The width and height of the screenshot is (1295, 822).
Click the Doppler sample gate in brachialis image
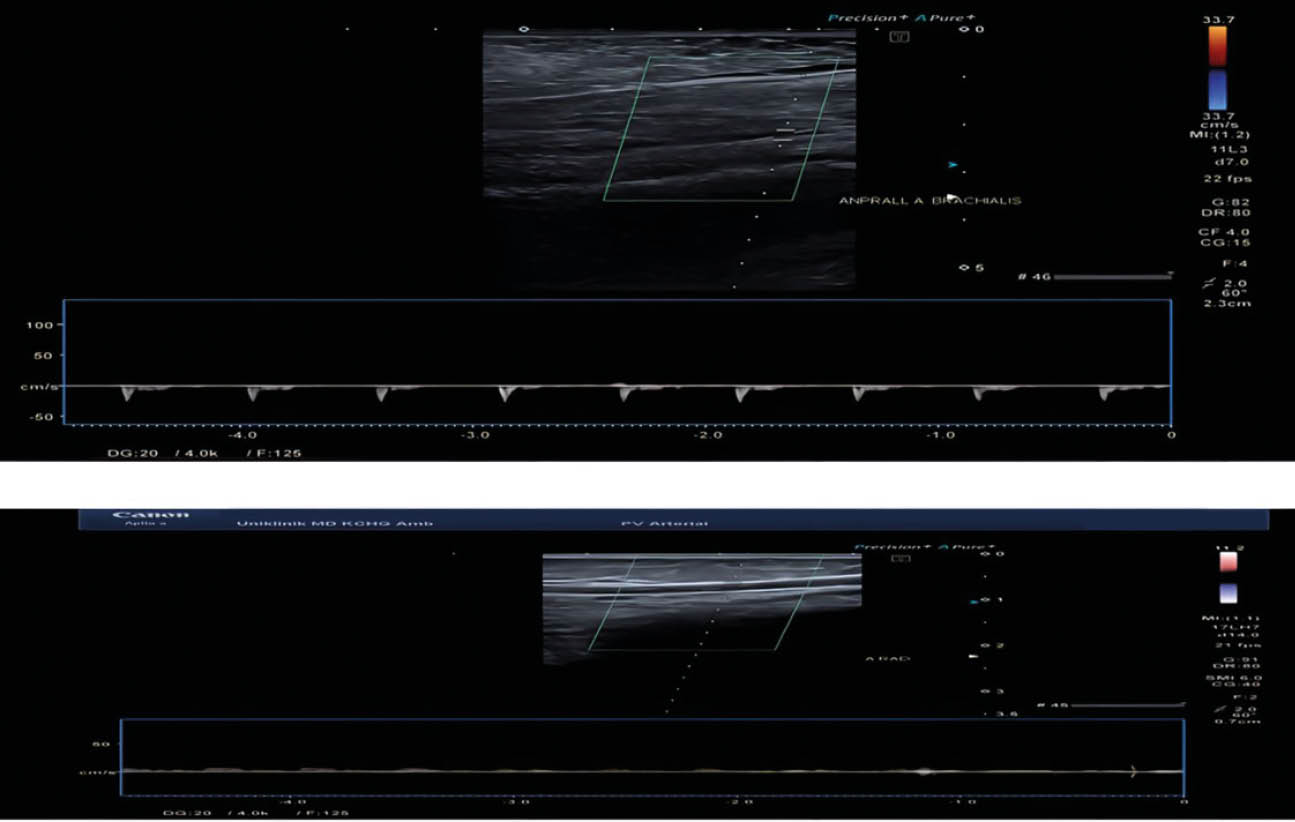(786, 131)
